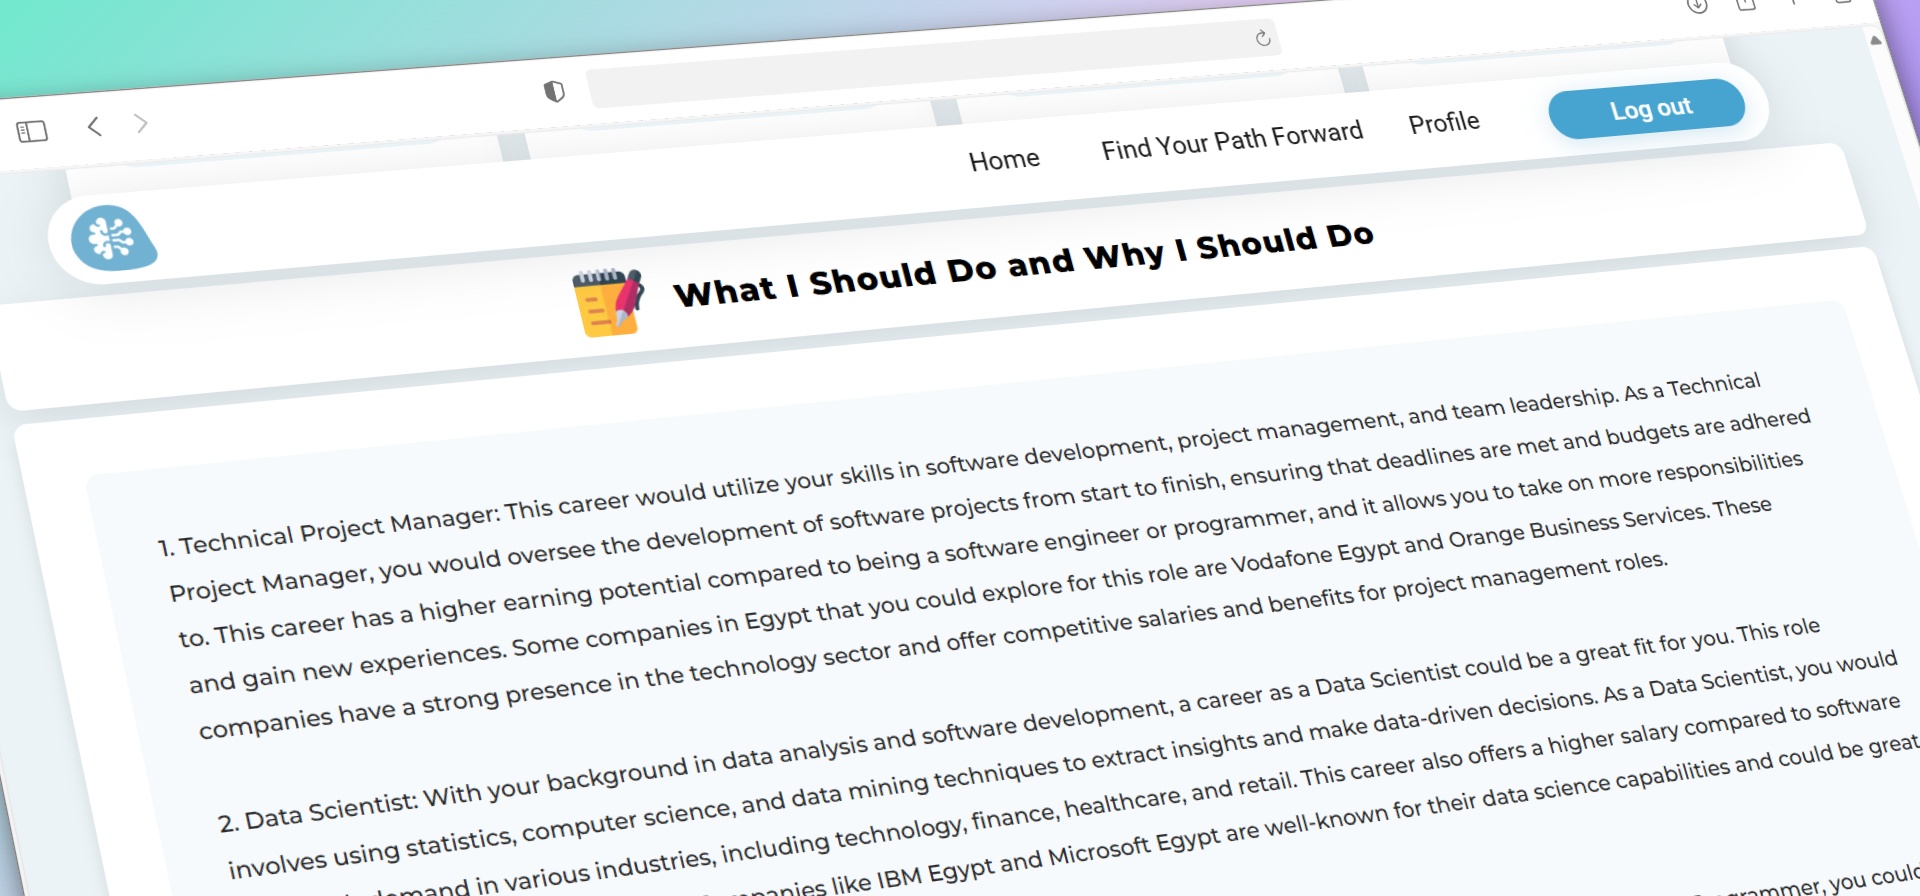Go to Find Your Path Forward
The height and width of the screenshot is (896, 1920).
coord(1231,140)
